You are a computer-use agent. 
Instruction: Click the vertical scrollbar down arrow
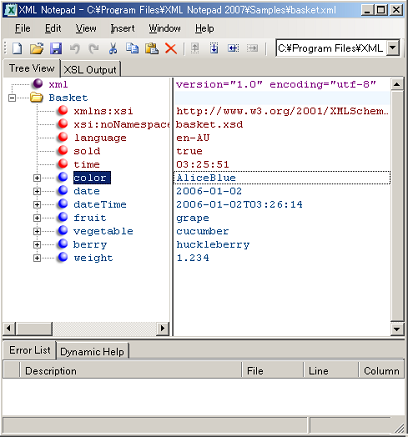tap(397, 329)
